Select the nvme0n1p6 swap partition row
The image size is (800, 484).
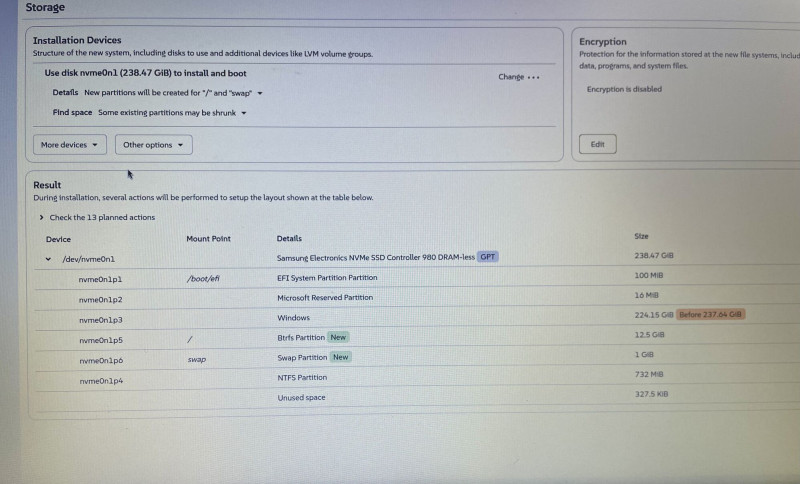pyautogui.click(x=101, y=360)
